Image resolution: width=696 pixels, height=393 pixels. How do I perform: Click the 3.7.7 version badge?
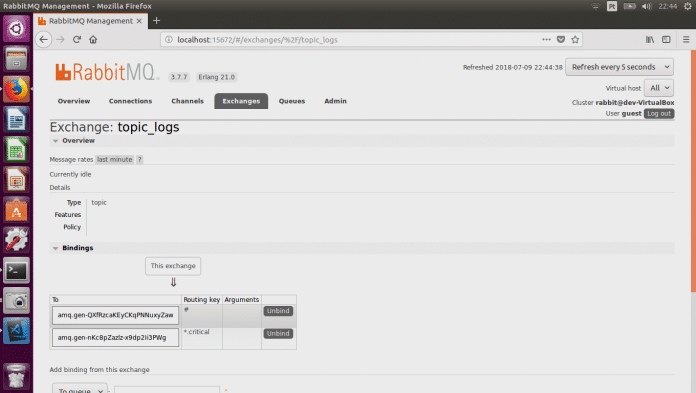click(179, 77)
